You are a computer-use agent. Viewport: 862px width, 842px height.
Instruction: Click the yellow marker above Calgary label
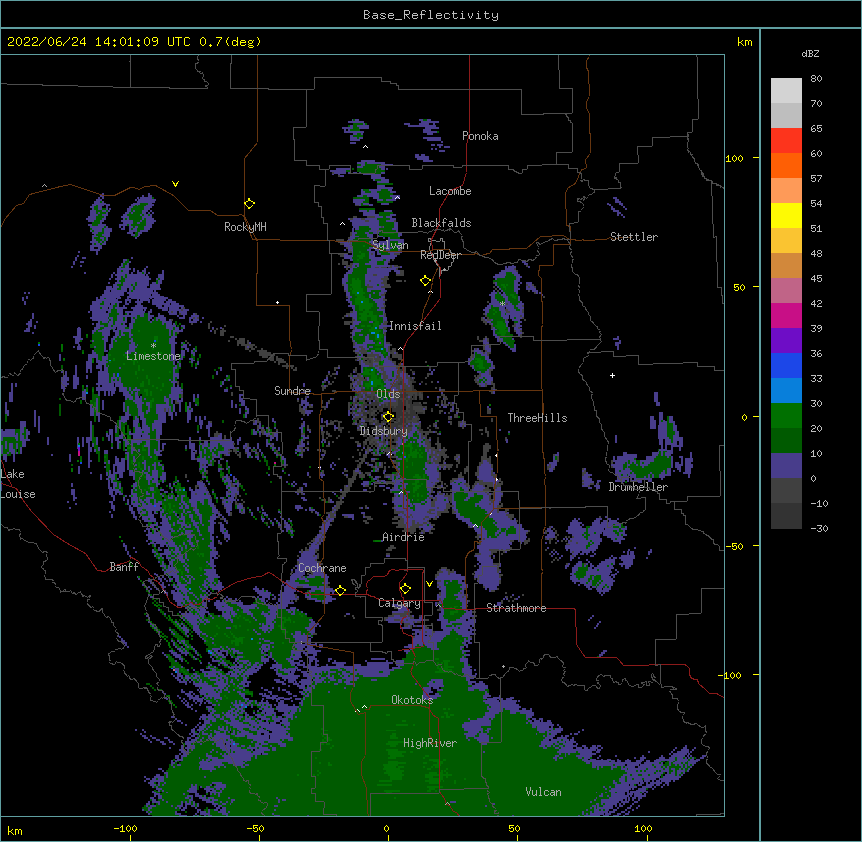click(x=405, y=589)
